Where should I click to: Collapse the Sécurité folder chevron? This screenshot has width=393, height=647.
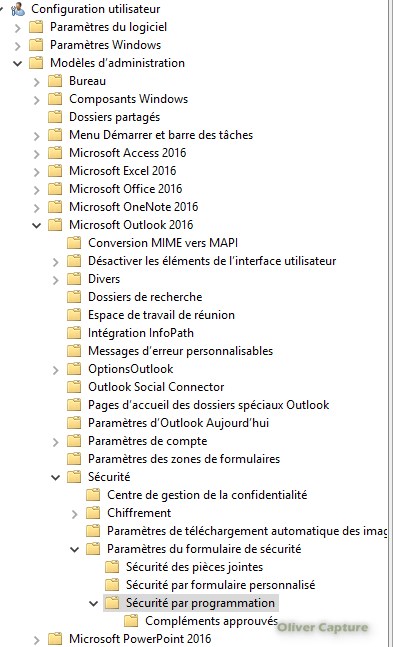55,477
